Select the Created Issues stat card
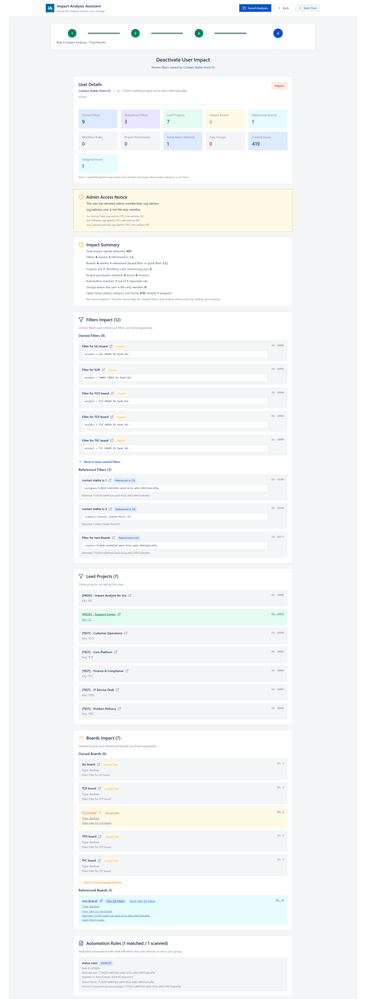The height and width of the screenshot is (999, 366). pos(268,141)
